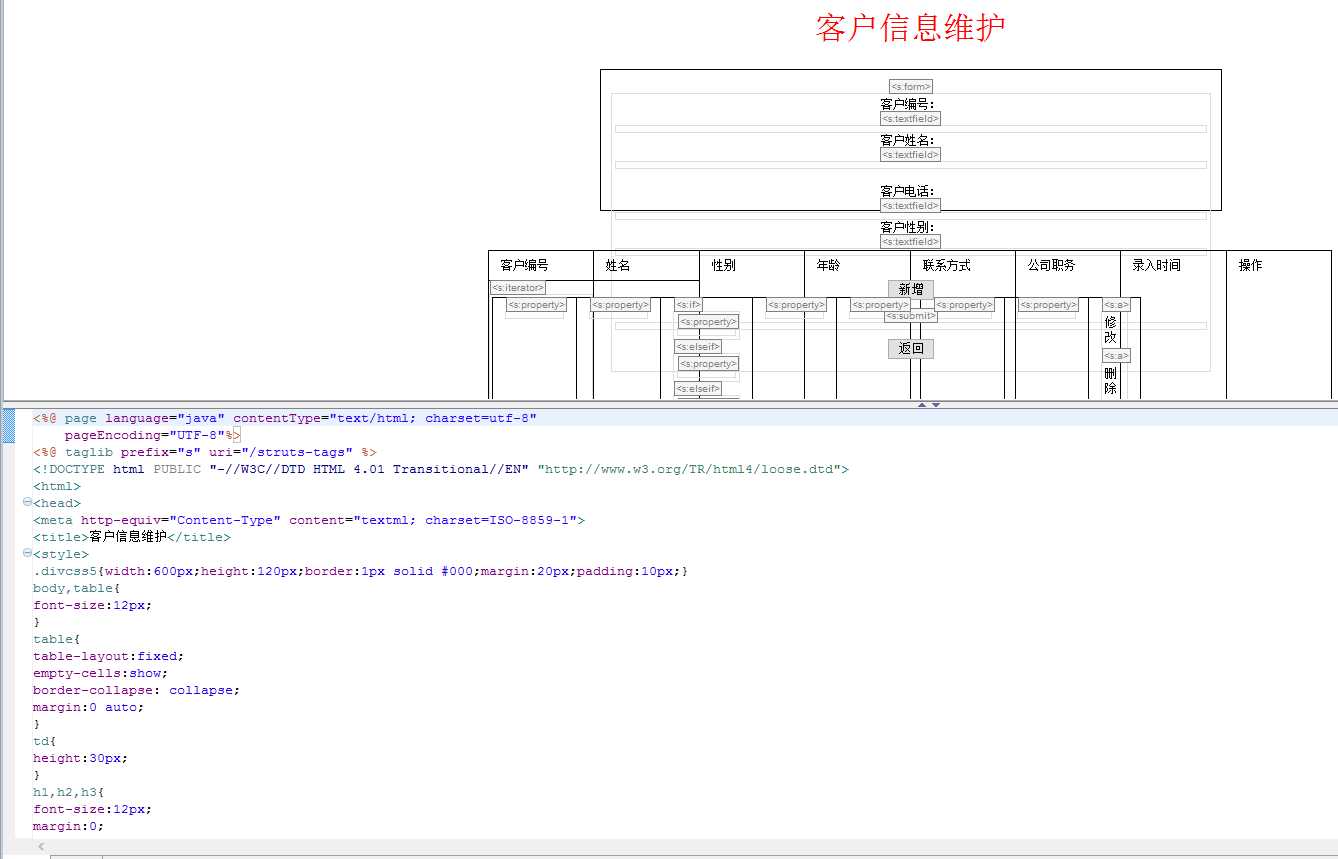This screenshot has height=859, width=1338.
Task: Select the <s:property> tag in 姓名 column
Action: coord(620,305)
